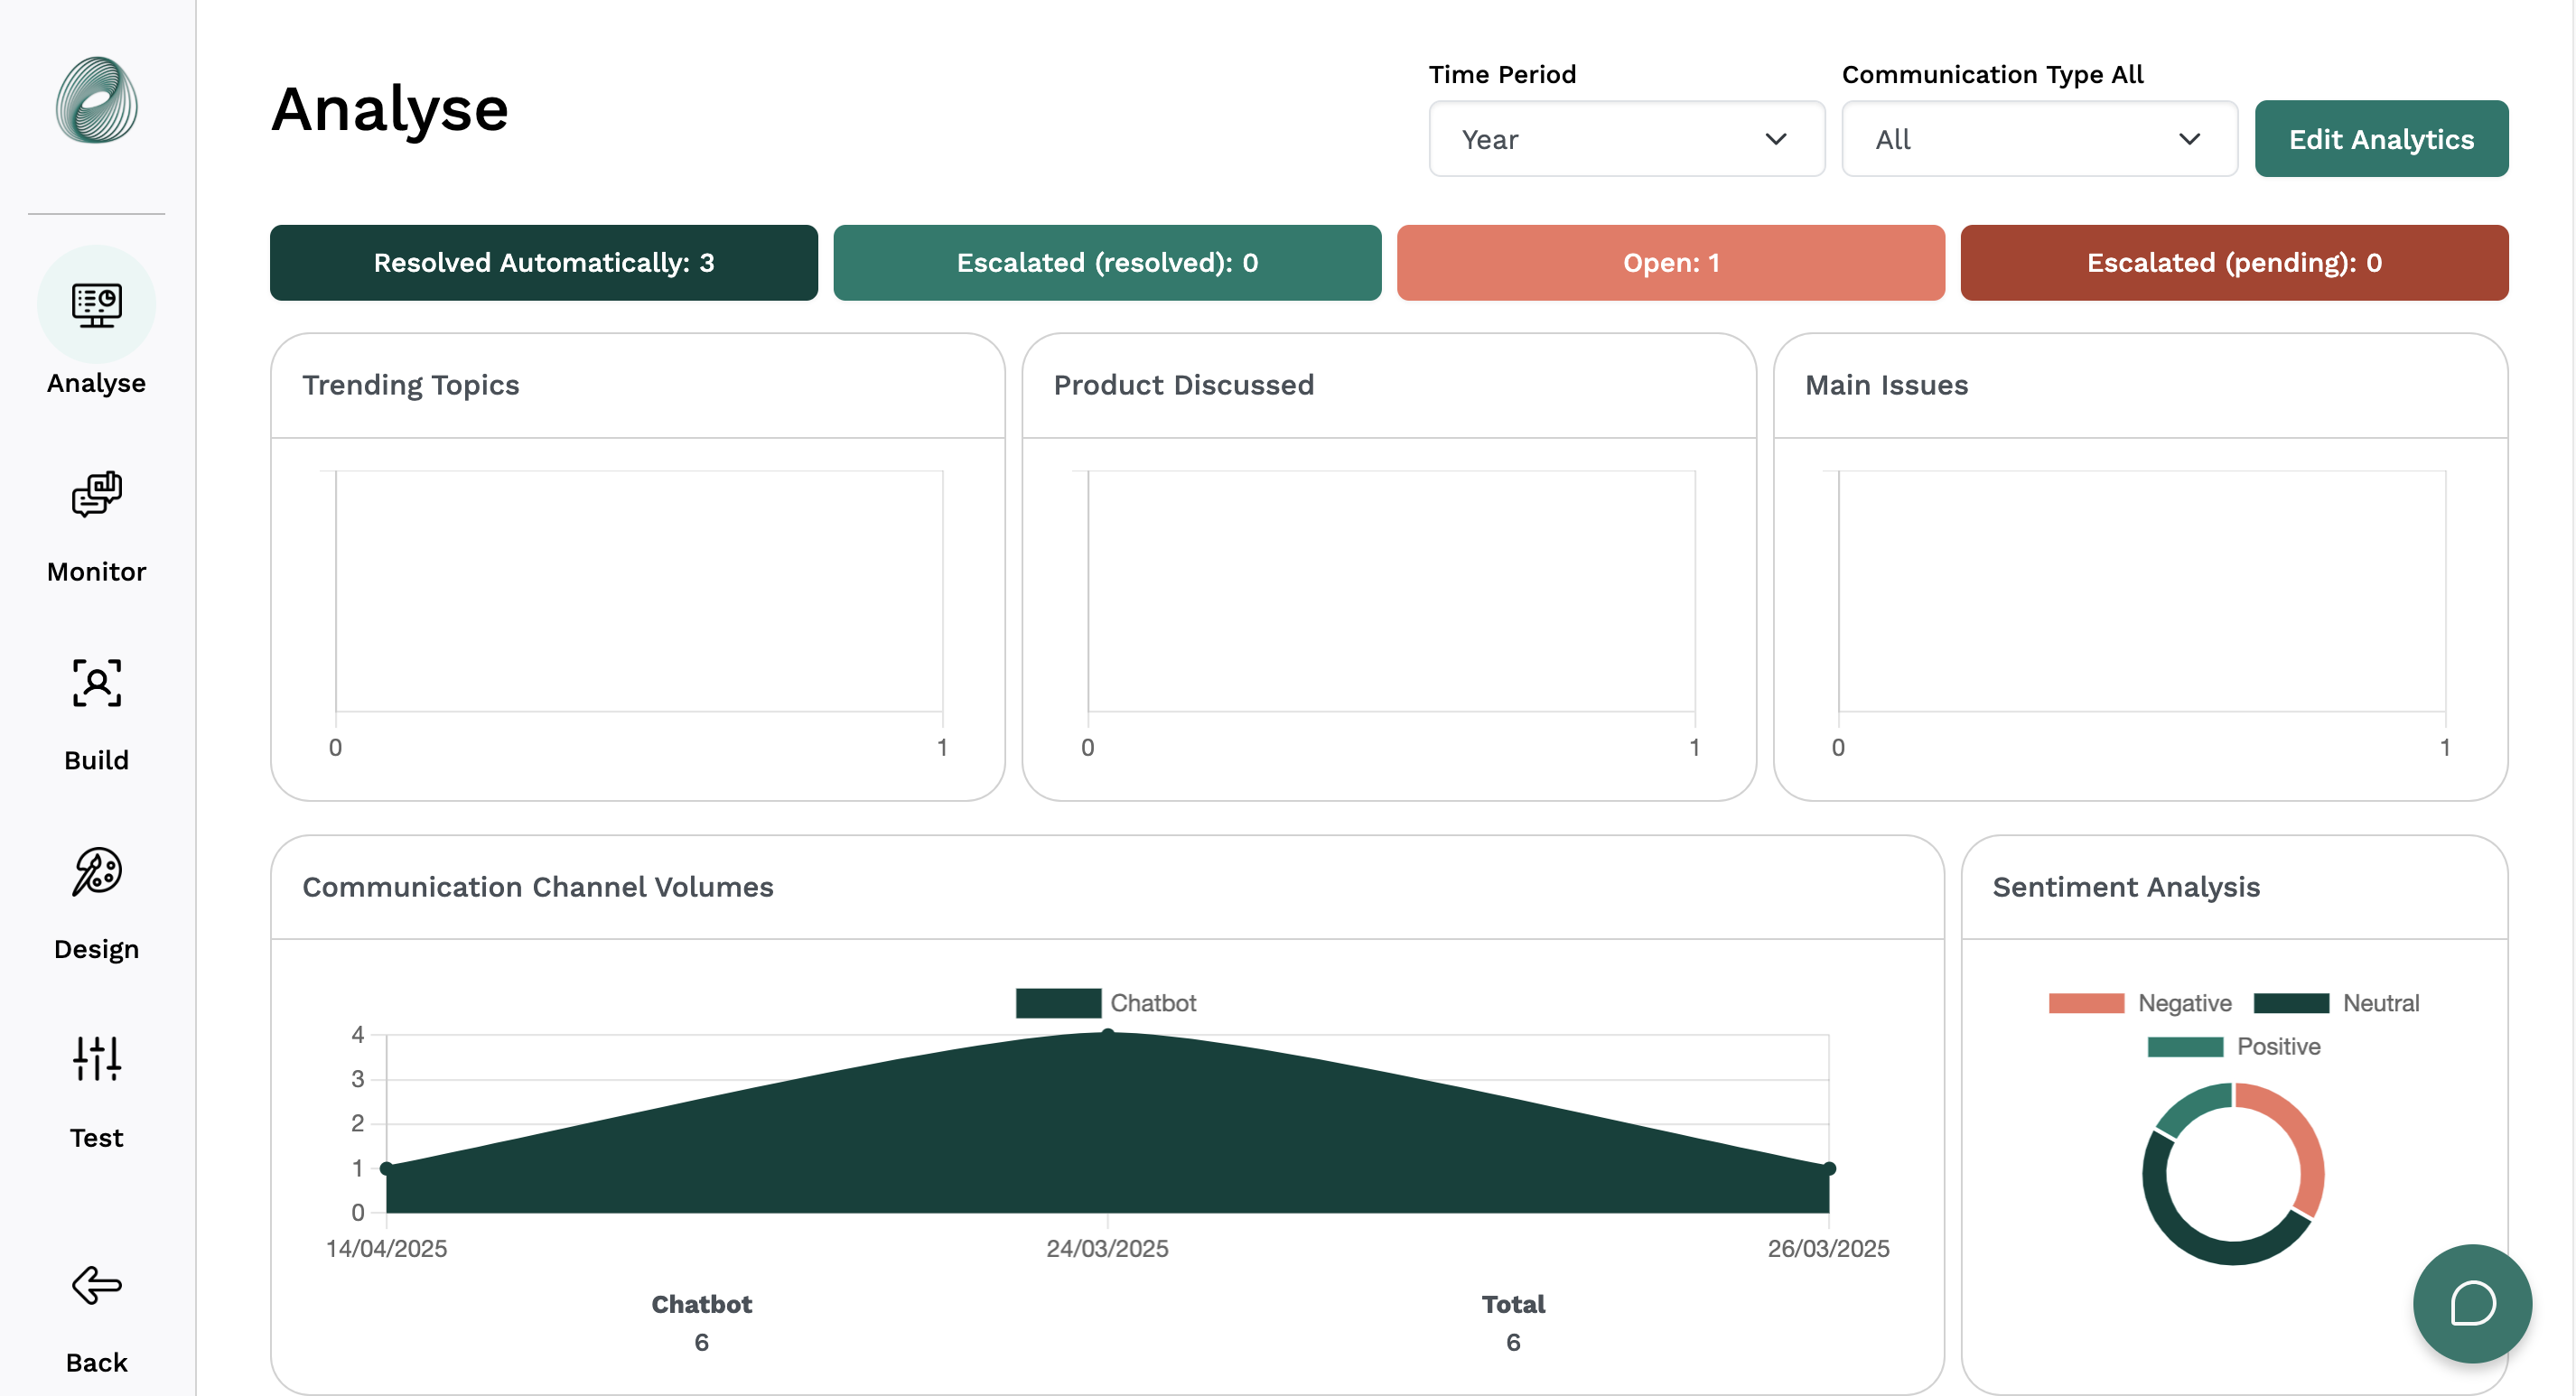The height and width of the screenshot is (1396, 2576).
Task: Click the 14/04/2025 data point
Action: point(387,1168)
